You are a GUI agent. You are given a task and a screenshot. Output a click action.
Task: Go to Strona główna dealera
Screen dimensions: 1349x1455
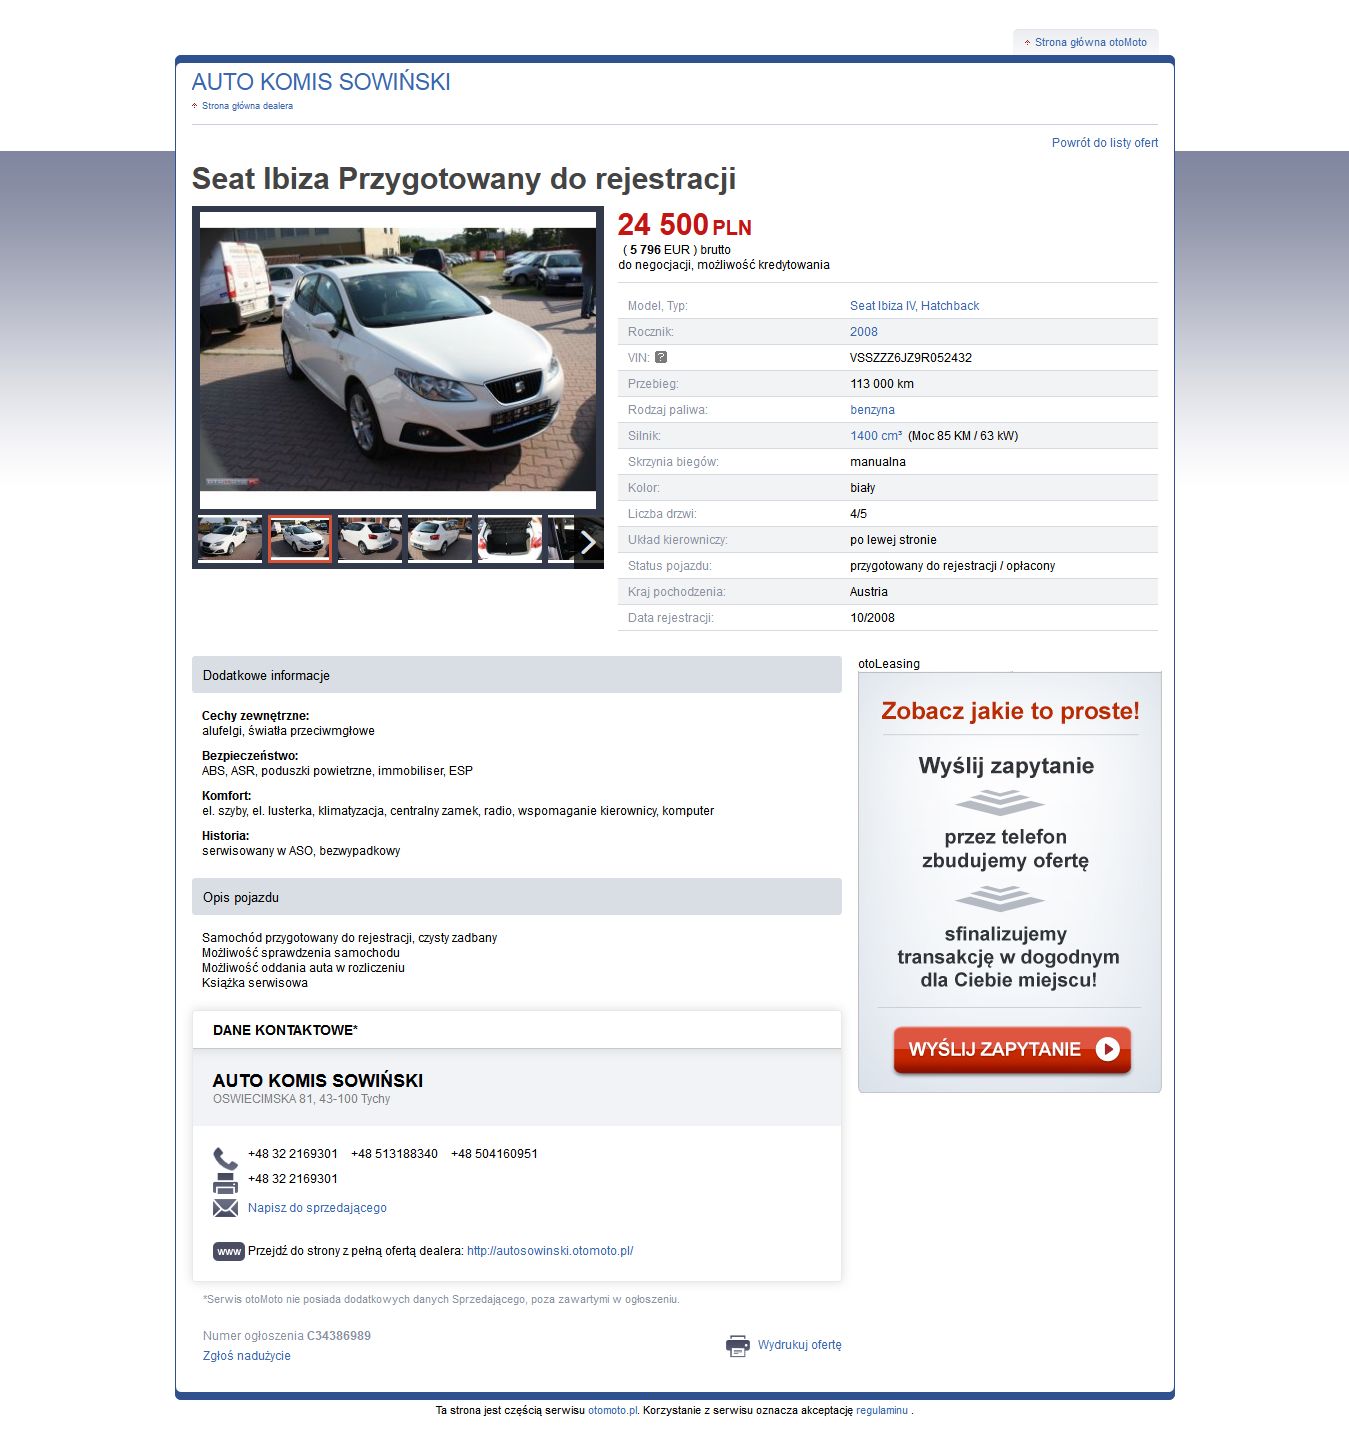[x=247, y=106]
